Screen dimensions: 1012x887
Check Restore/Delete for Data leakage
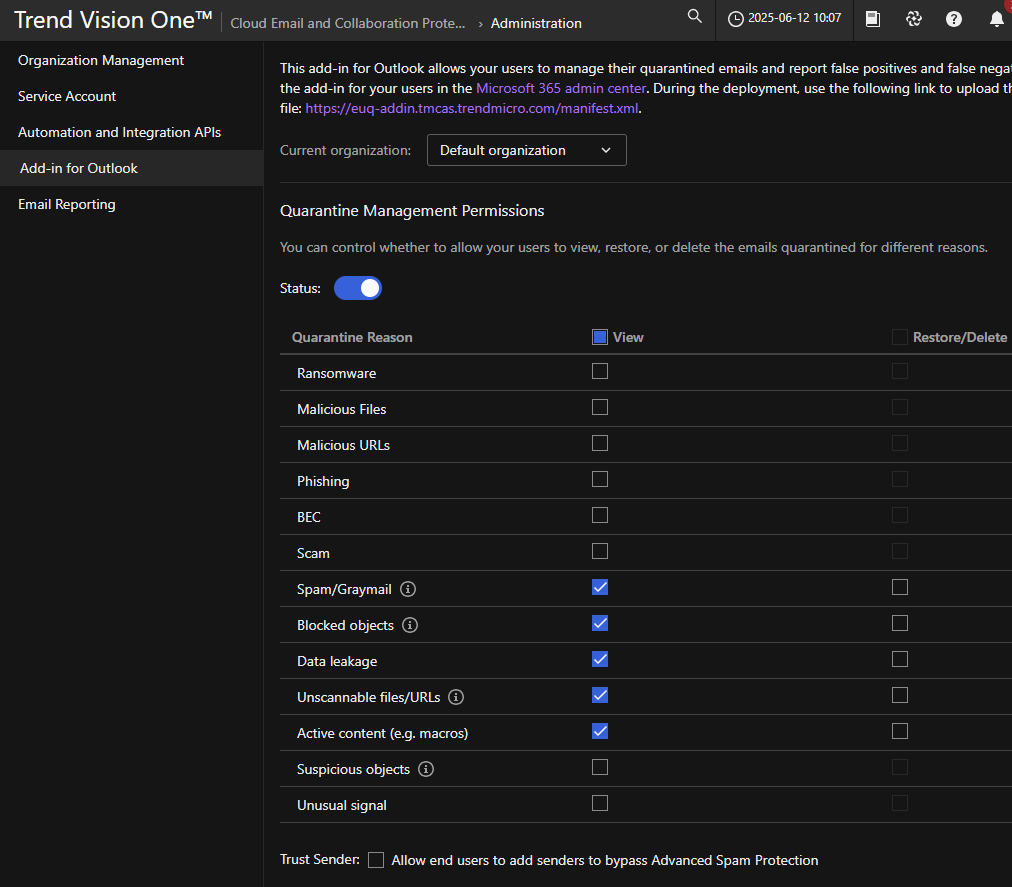pyautogui.click(x=900, y=659)
